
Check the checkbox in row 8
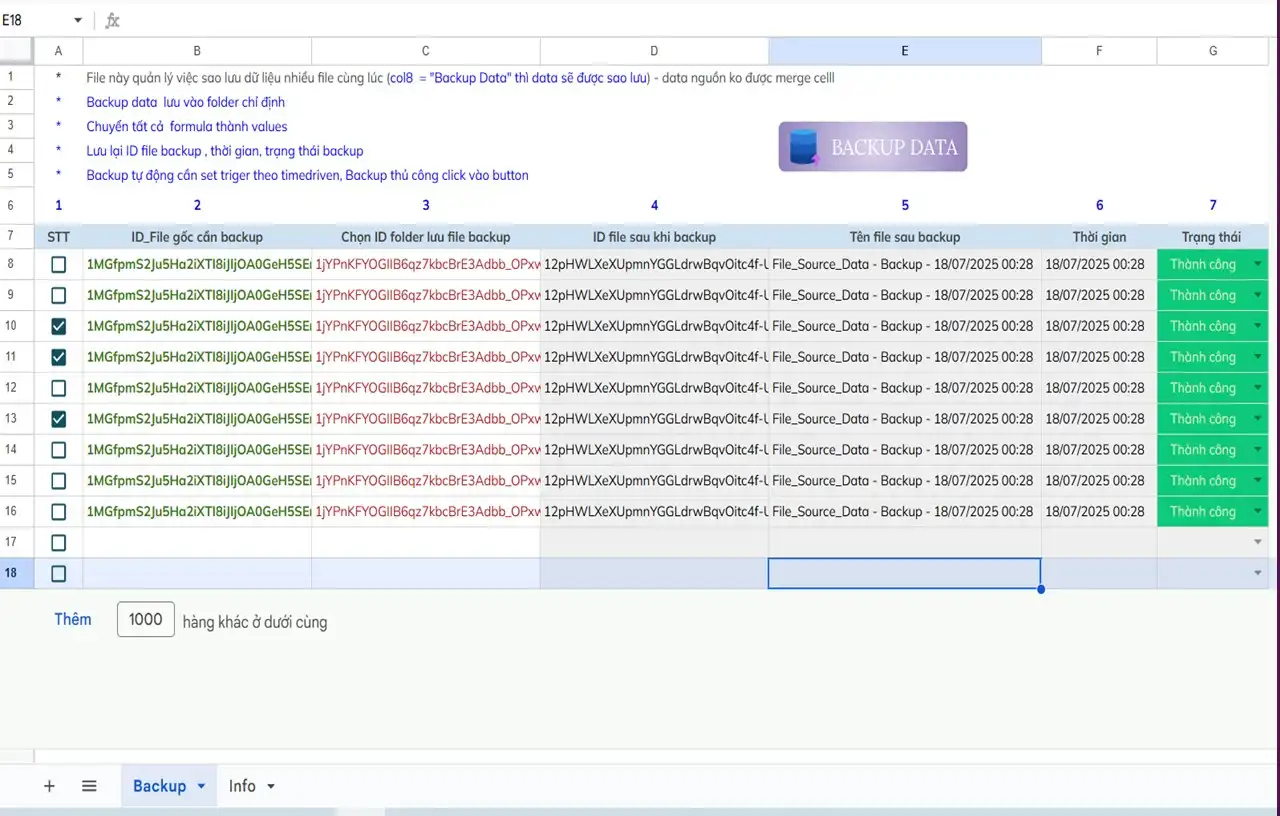point(58,265)
